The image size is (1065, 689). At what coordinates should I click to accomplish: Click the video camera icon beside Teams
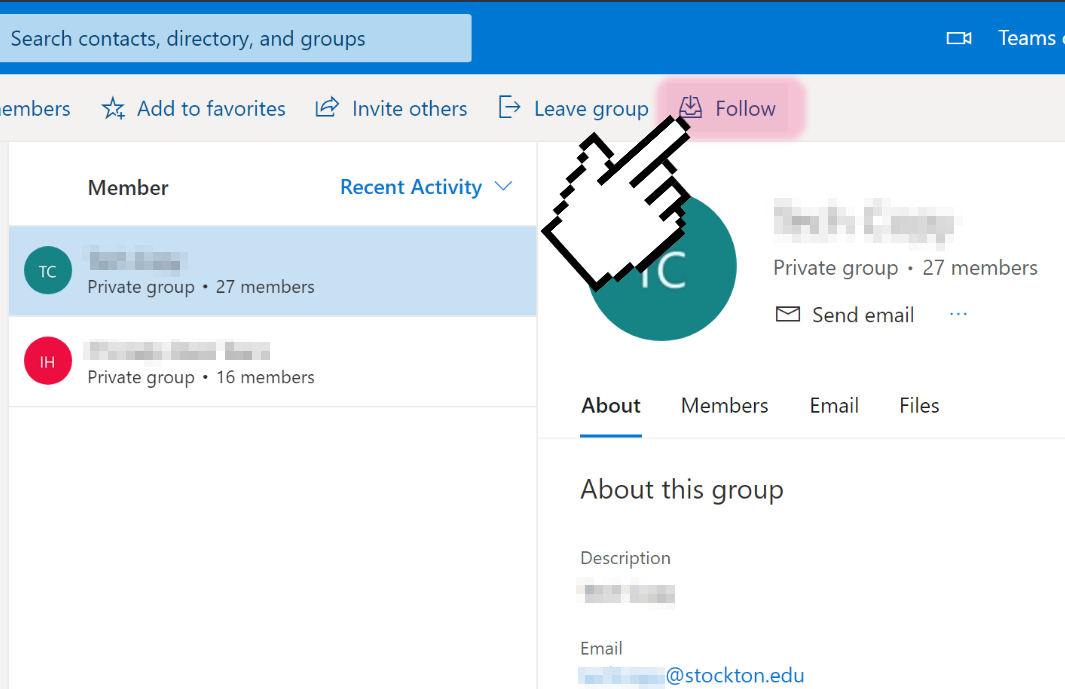point(958,38)
